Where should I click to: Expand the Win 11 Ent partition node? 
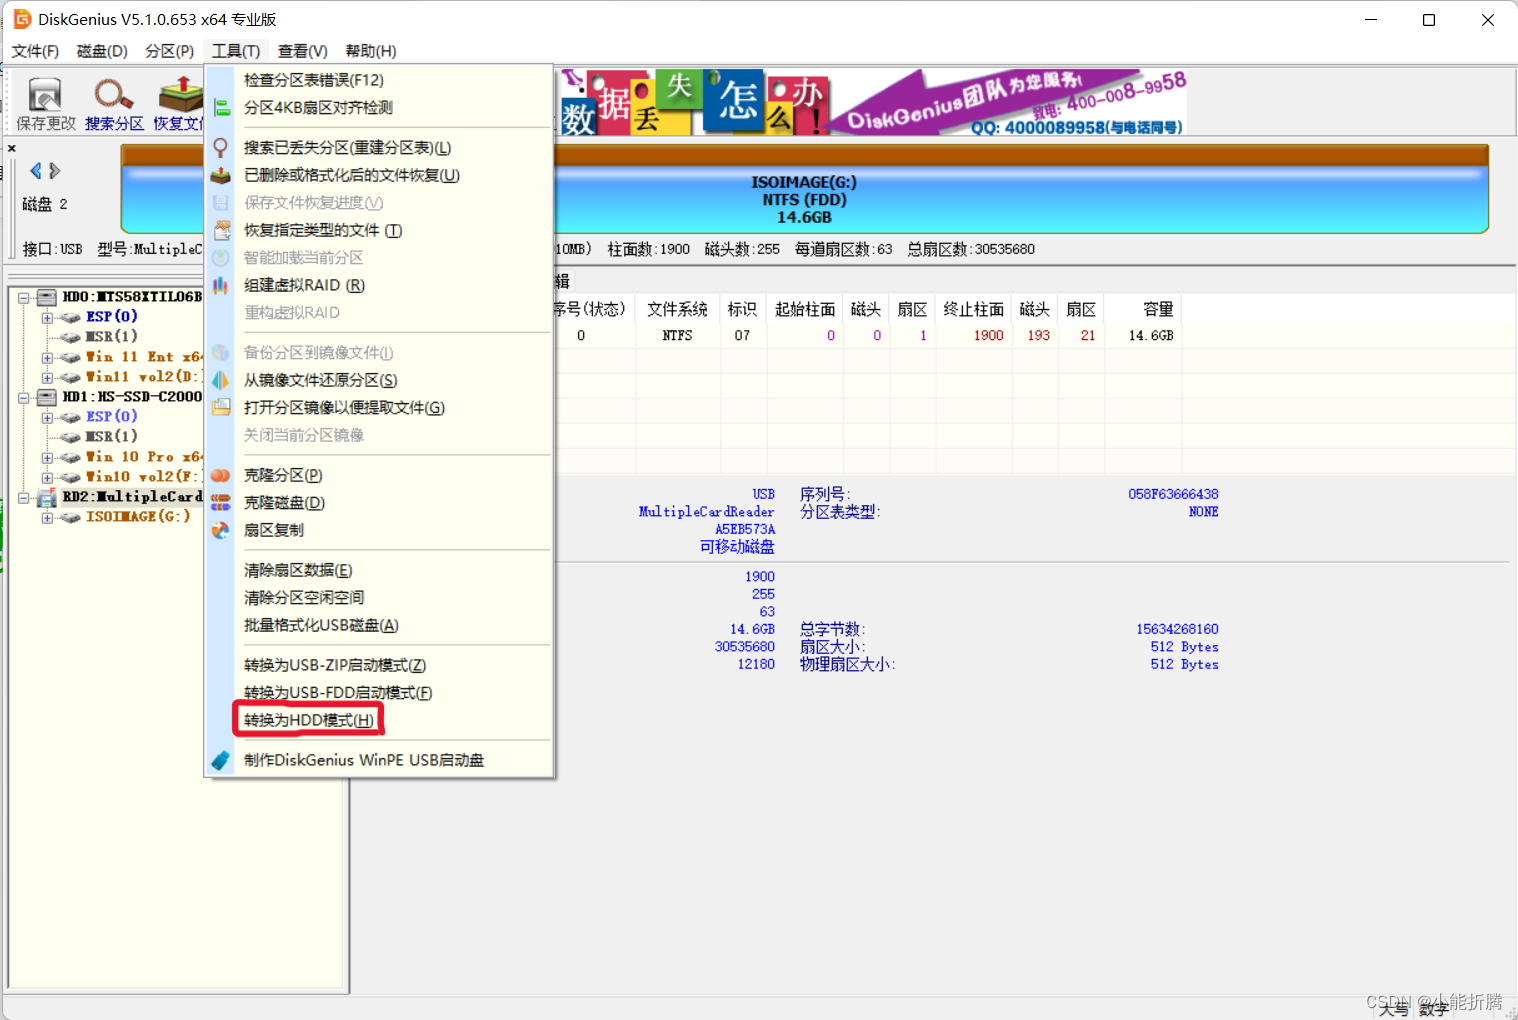pyautogui.click(x=47, y=357)
